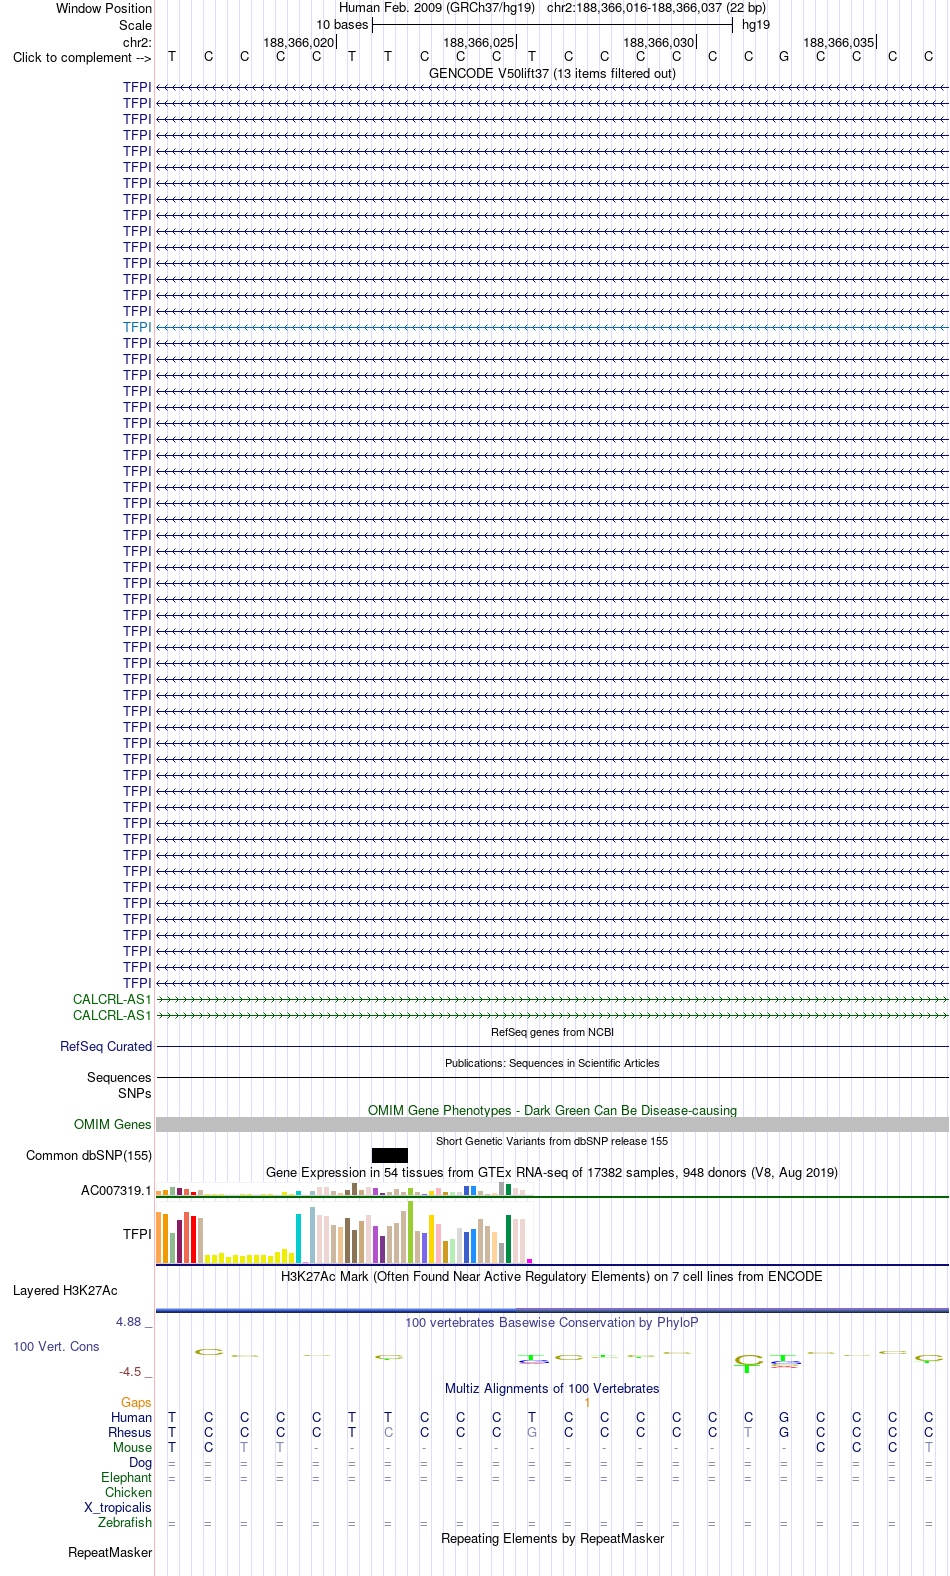Click the 'Sequences' track label
Viewport: 950px width, 1576px height.
pyautogui.click(x=119, y=1078)
